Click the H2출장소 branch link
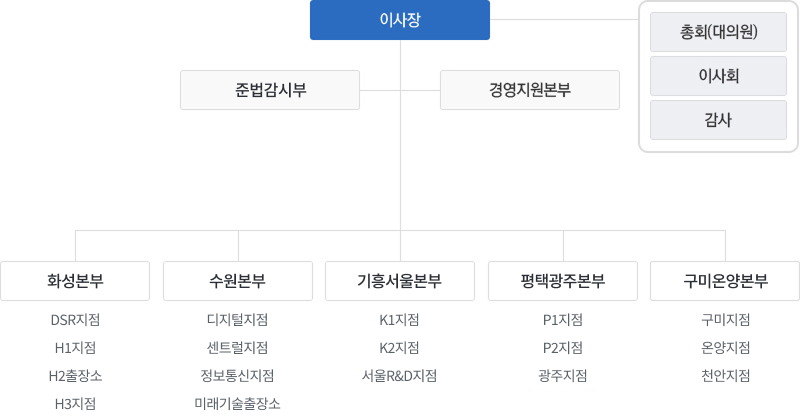Screen dimensions: 800x416 click(x=75, y=376)
